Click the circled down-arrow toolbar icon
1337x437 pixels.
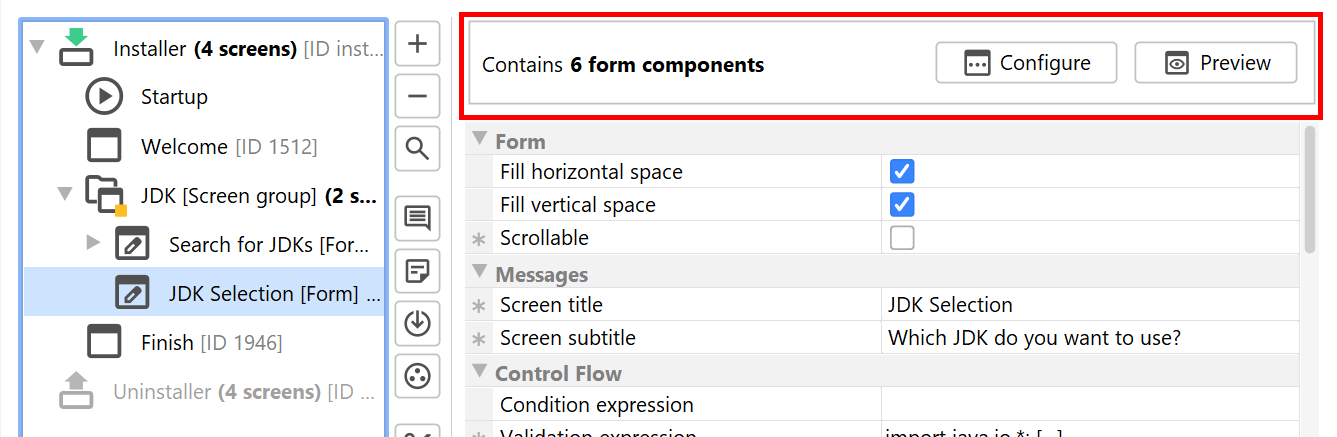pos(418,323)
